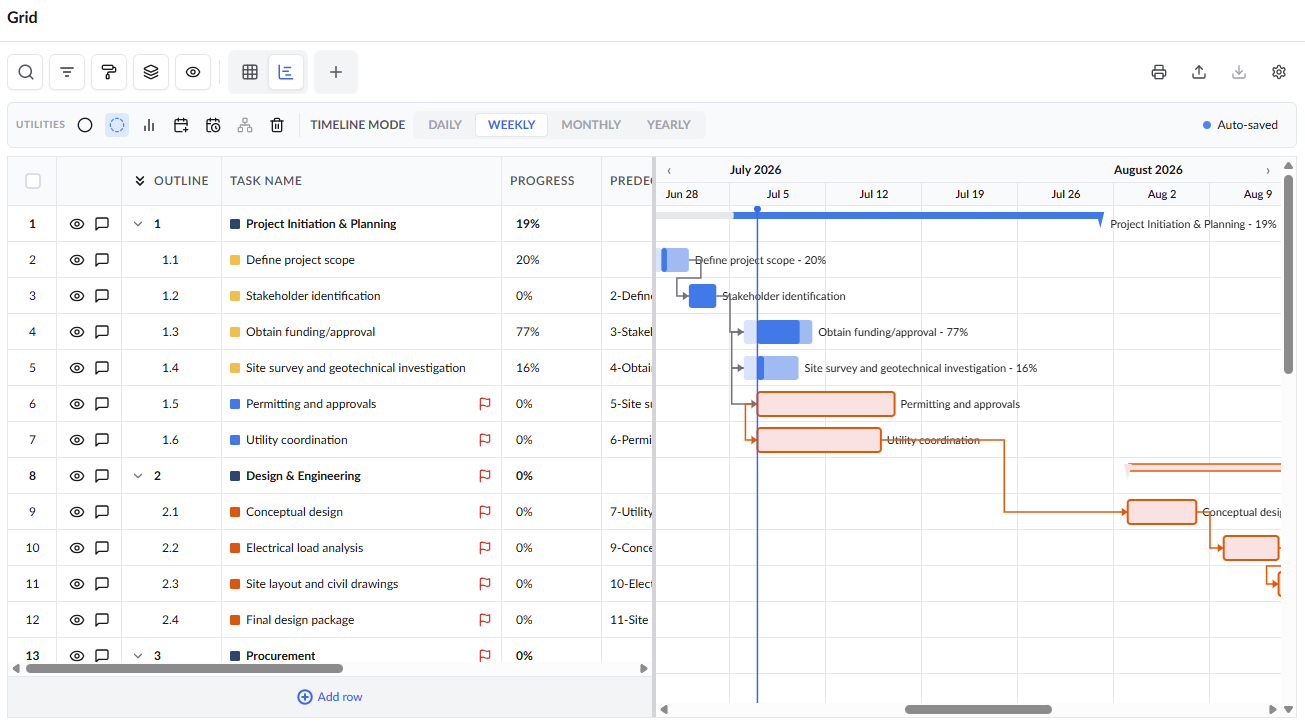
Task: Click the bar chart utility icon
Action: tap(149, 125)
